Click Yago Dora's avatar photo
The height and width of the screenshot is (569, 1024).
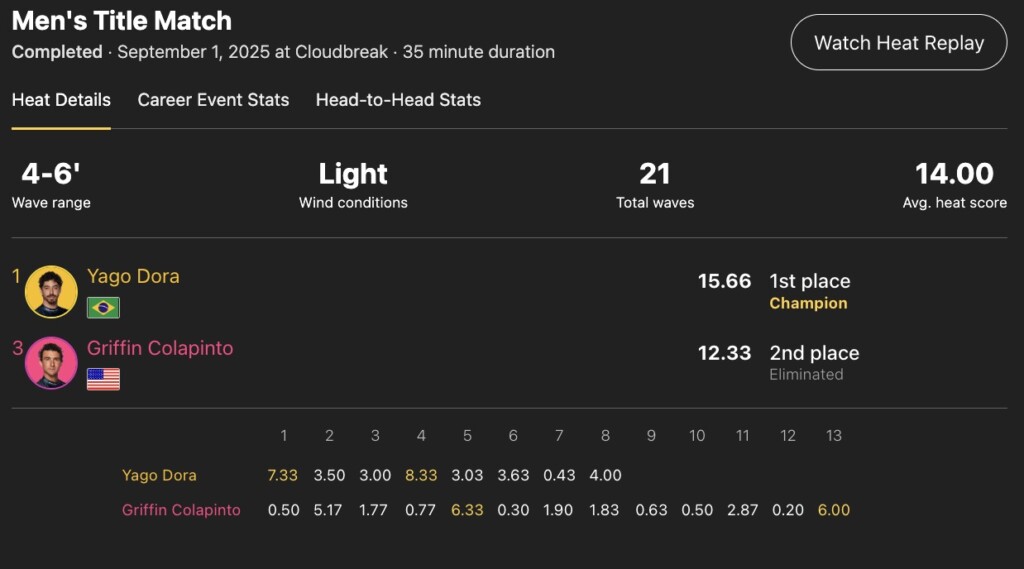51,291
